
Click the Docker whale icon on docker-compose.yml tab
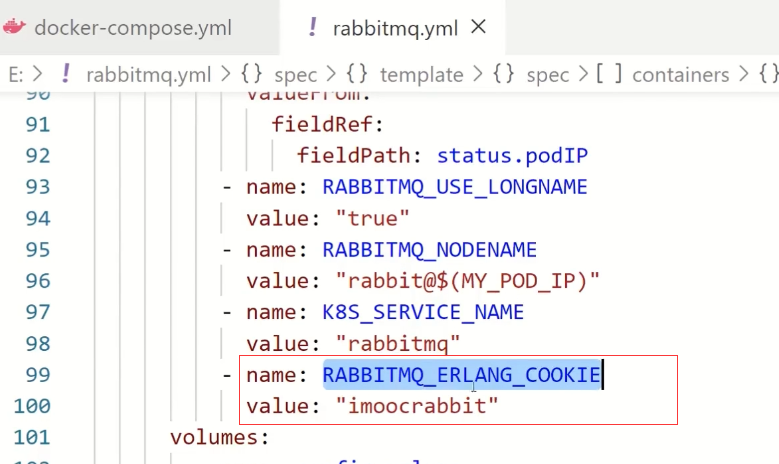(14, 27)
